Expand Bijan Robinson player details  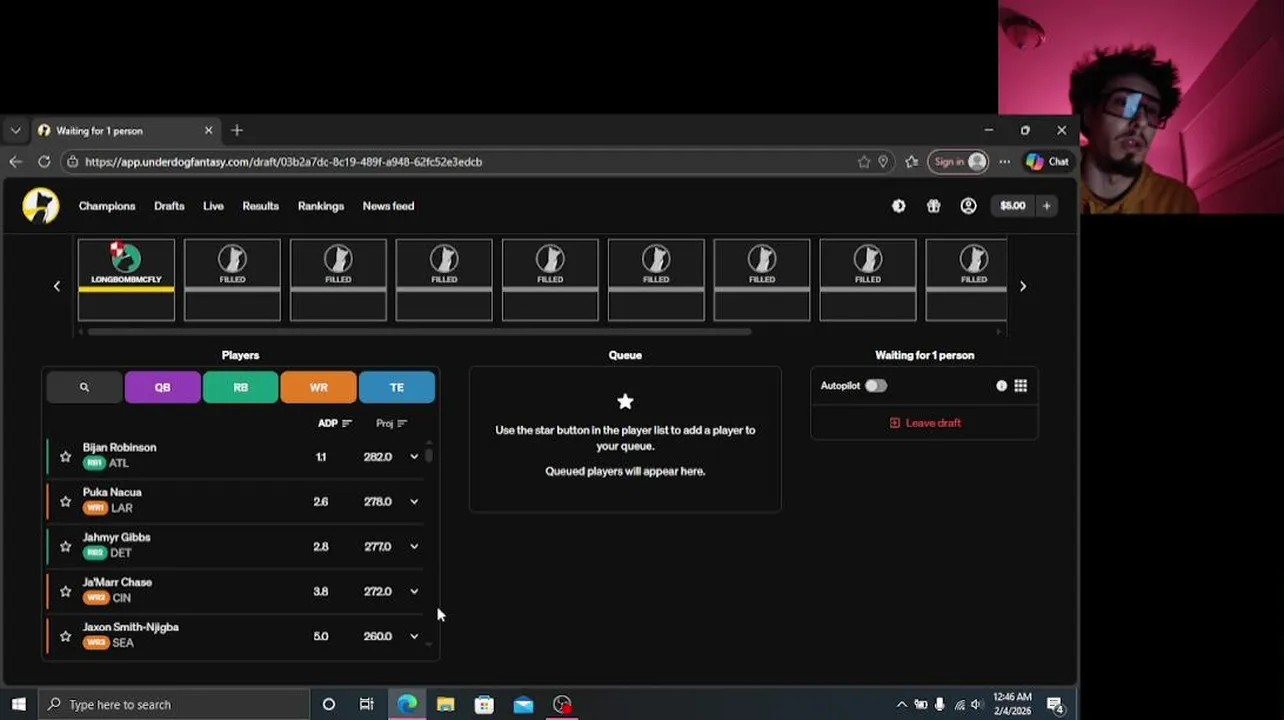tap(414, 456)
